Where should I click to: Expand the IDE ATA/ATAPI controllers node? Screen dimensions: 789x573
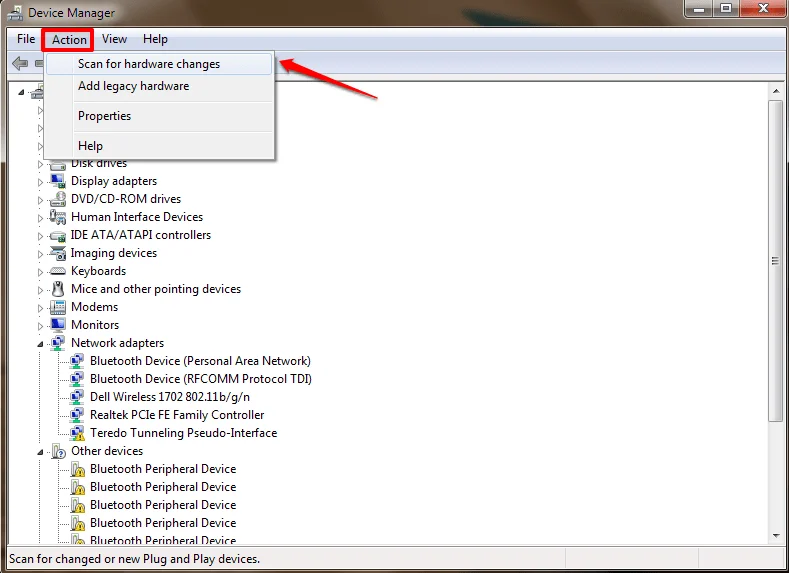point(40,236)
